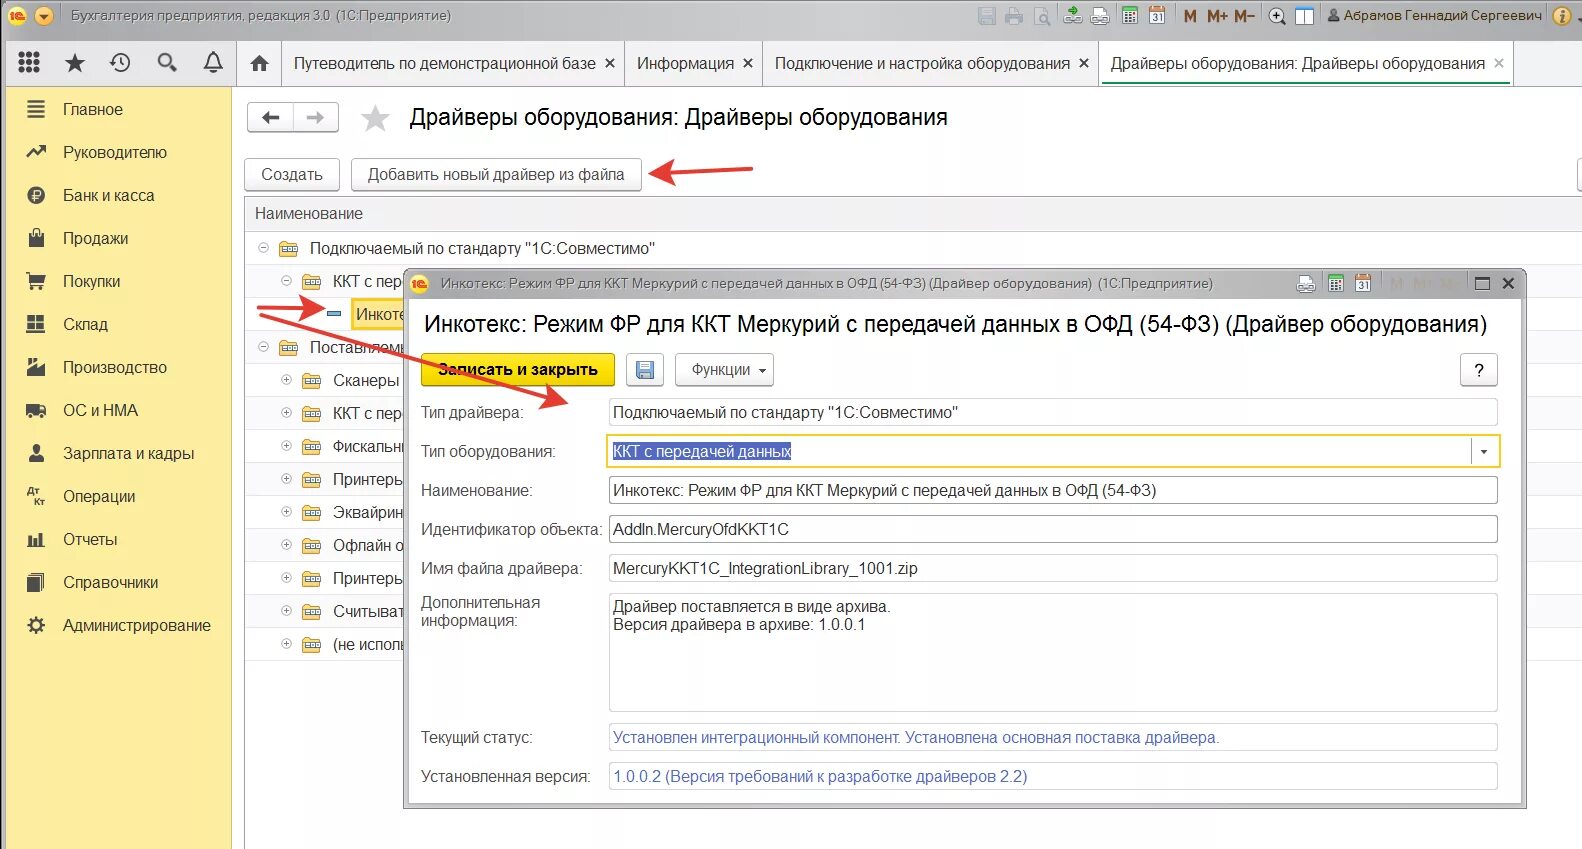Click the M memory button in top toolbar

[1190, 16]
